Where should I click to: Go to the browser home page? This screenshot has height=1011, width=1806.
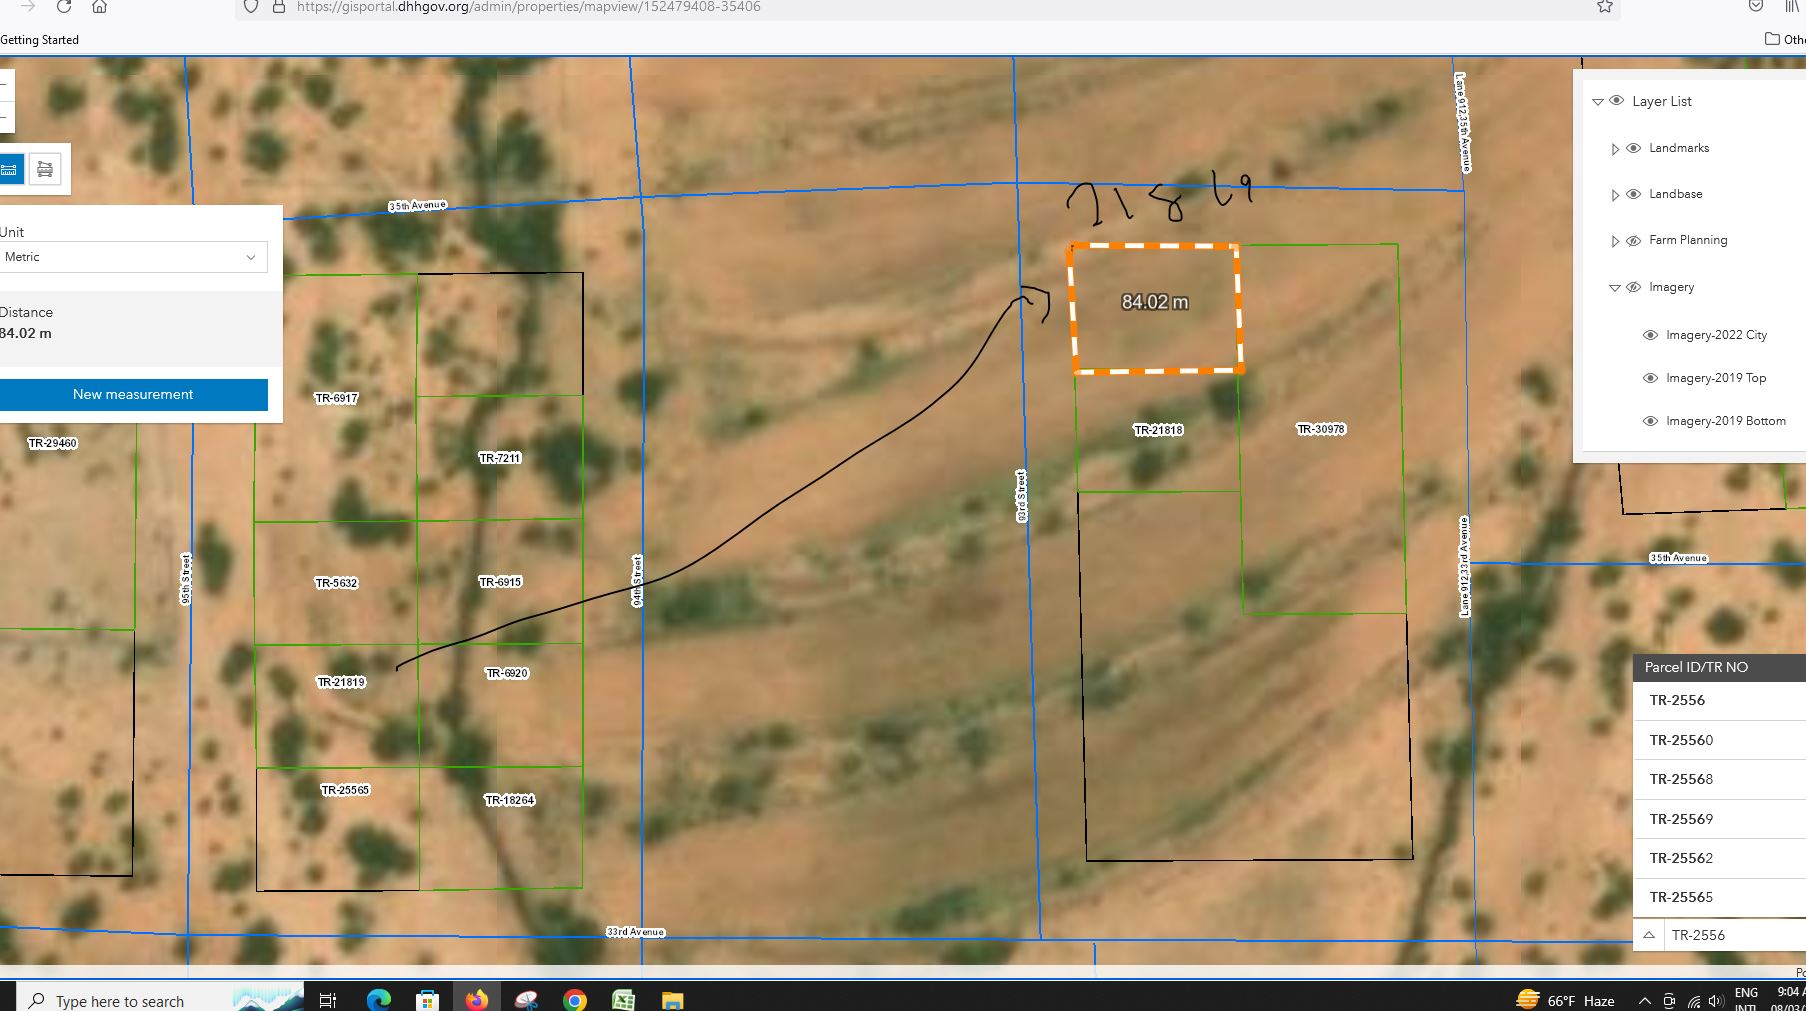coord(99,6)
